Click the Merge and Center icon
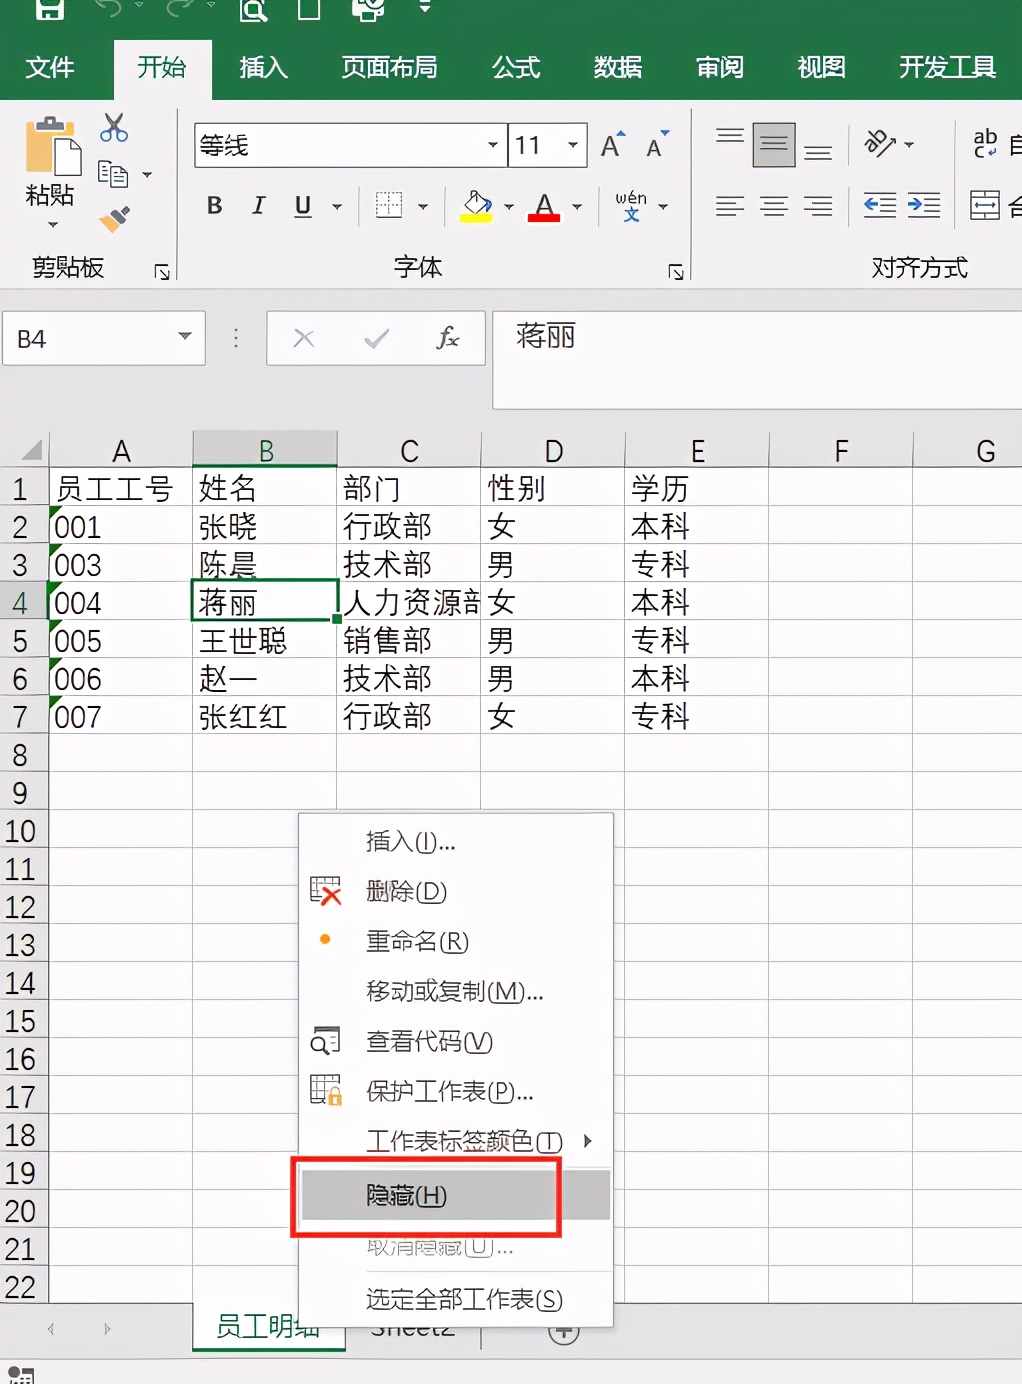The image size is (1022, 1384). pyautogui.click(x=985, y=206)
